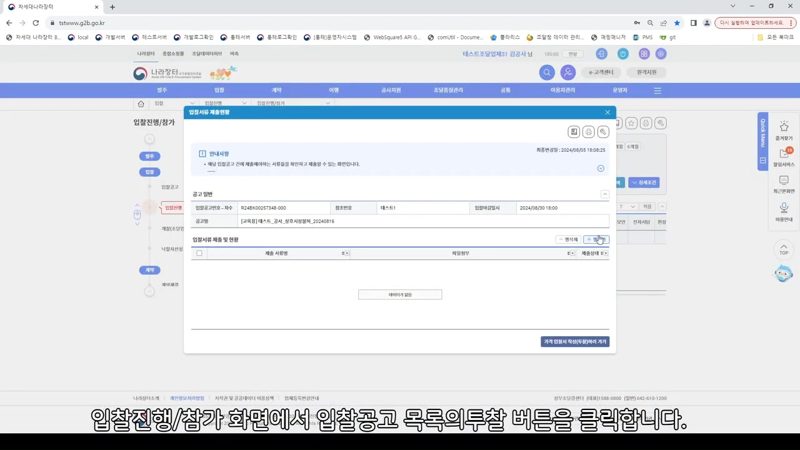Select the 입찰진행 step in process sidebar
Viewport: 800px width, 450px height.
click(x=173, y=208)
